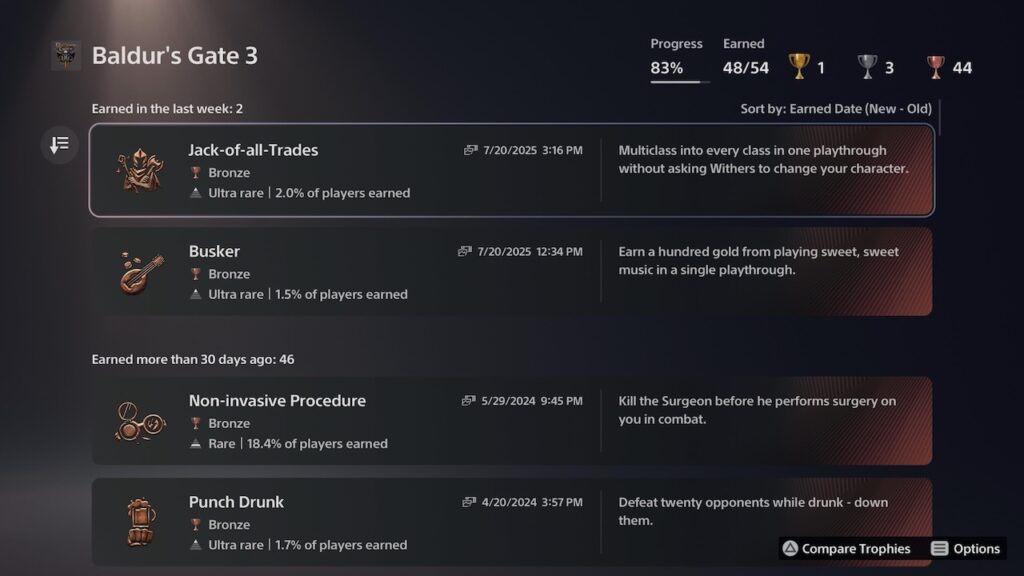The image size is (1024, 576).
Task: Click the Jack-of-all-Trades trophy description text
Action: click(763, 159)
